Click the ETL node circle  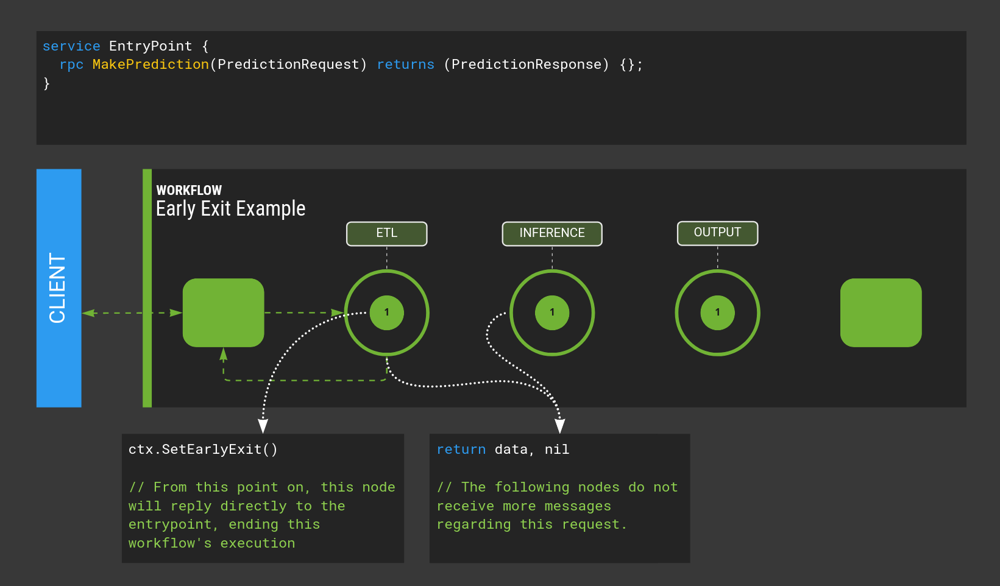coord(386,312)
